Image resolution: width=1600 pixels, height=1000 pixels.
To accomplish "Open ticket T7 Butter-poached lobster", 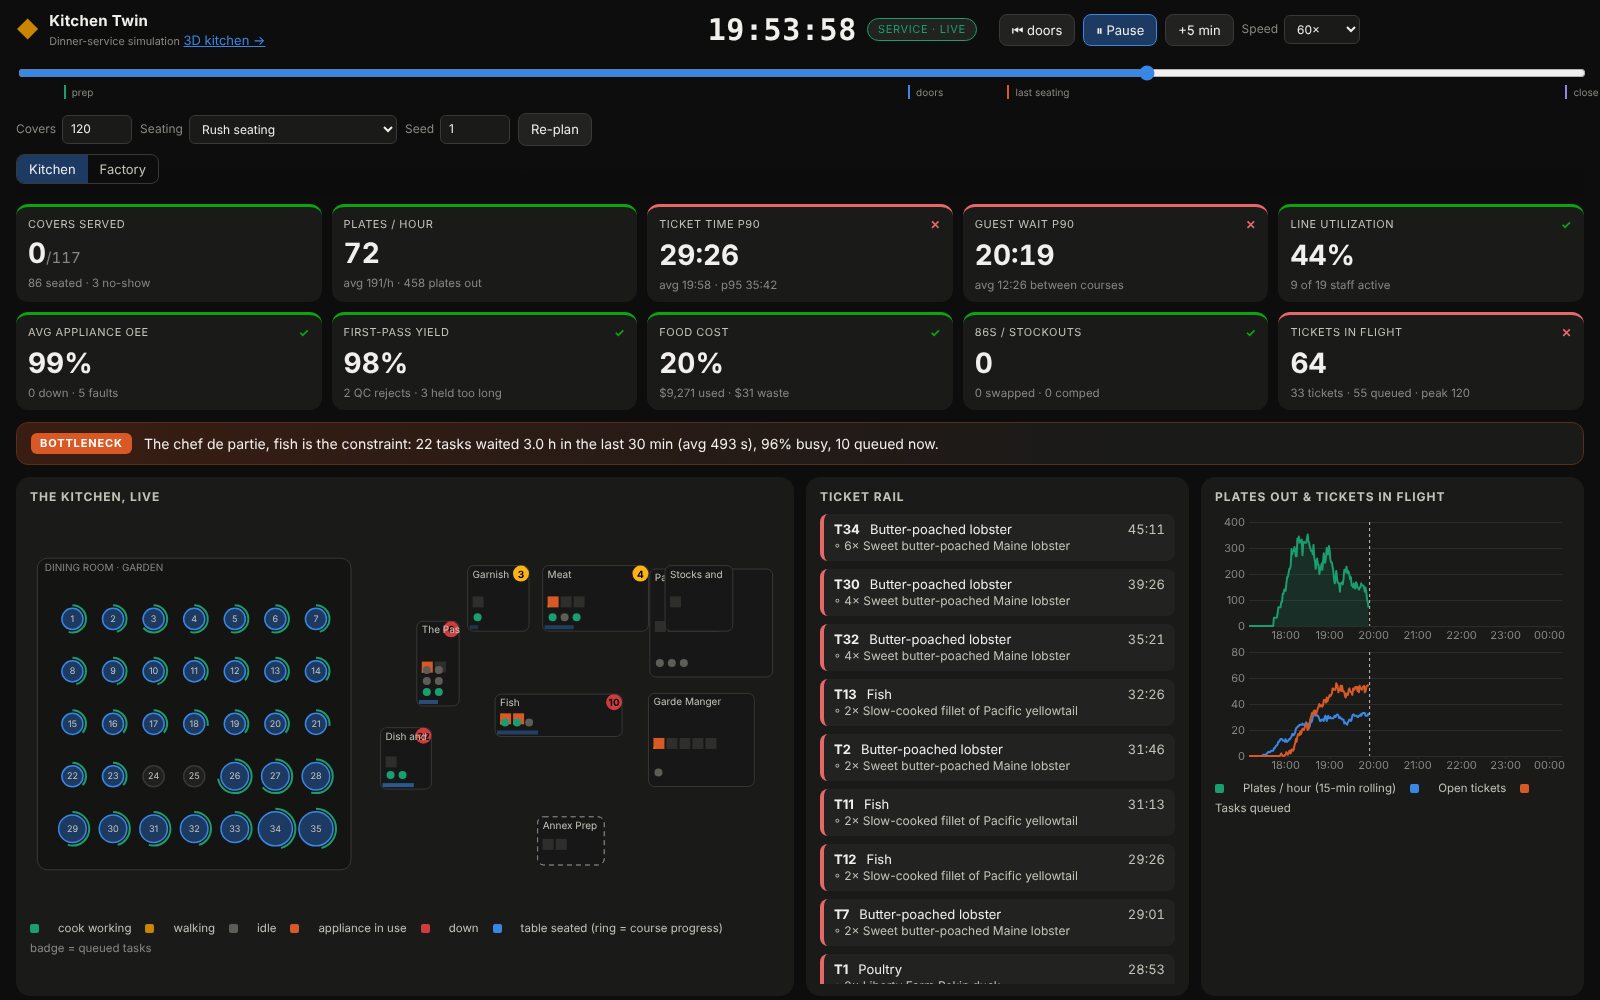I will [997, 922].
